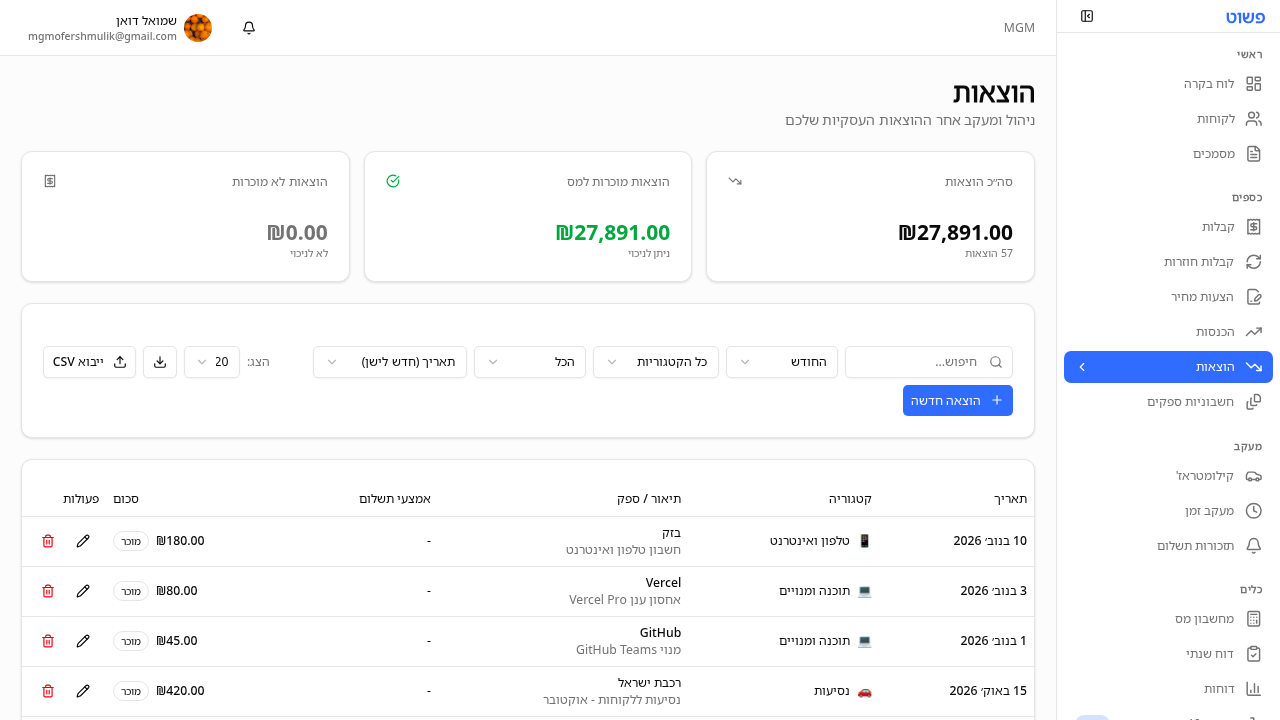Click the הוצאה חדשה new expense button
Viewport: 1280px width, 720px height.
tap(957, 400)
